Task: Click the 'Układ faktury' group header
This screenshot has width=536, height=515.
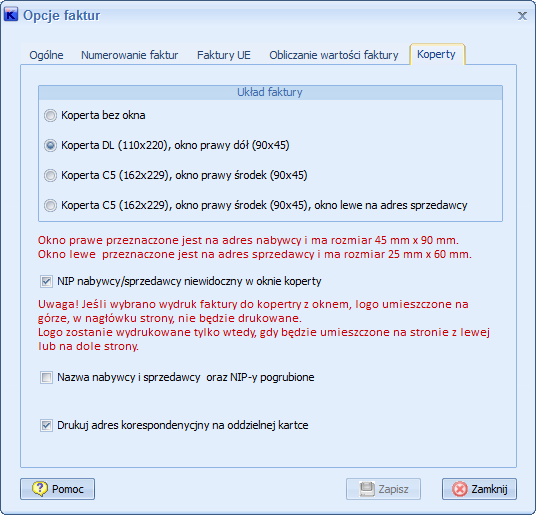Action: (270, 92)
